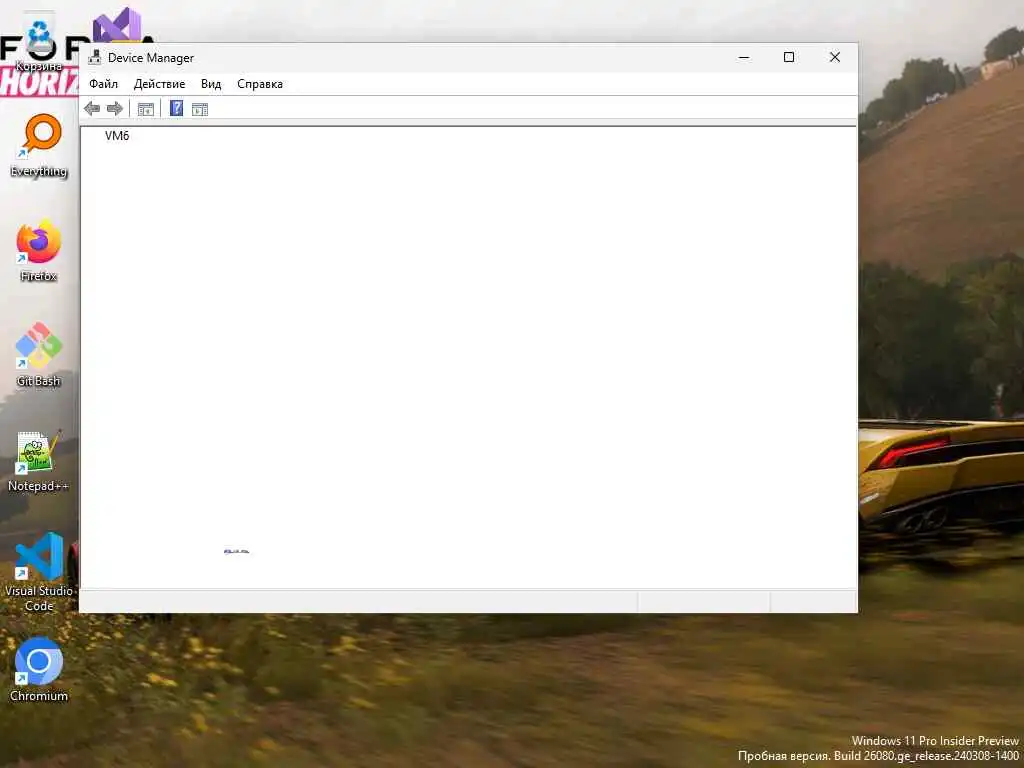Open the Файл menu
Image resolution: width=1024 pixels, height=768 pixels.
(103, 84)
